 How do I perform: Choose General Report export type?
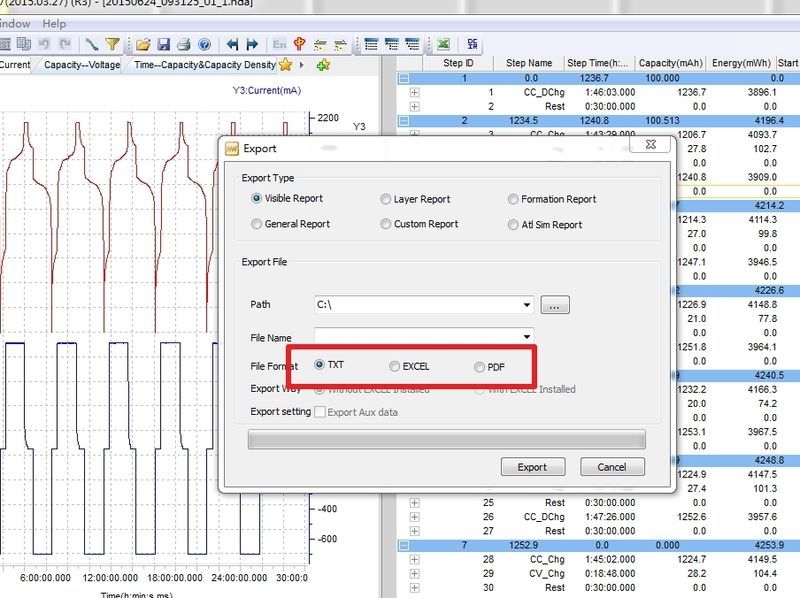pyautogui.click(x=257, y=223)
